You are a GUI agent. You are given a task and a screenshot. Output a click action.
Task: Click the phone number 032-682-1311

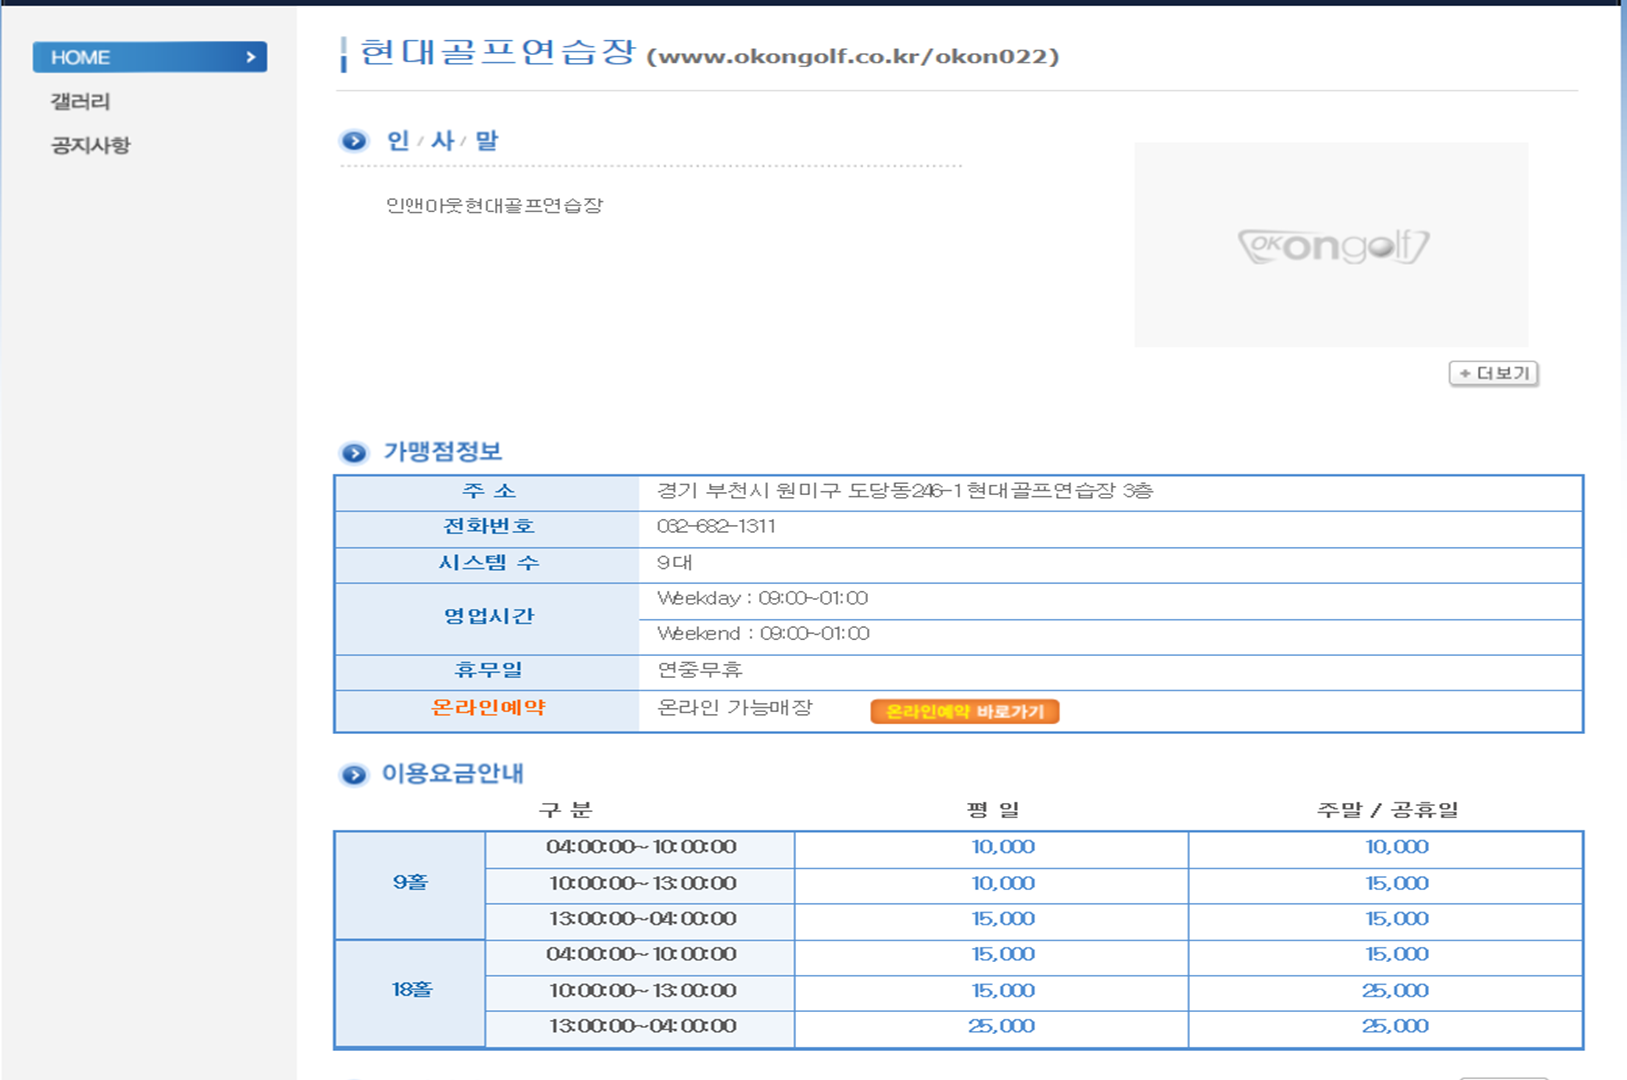(x=716, y=527)
